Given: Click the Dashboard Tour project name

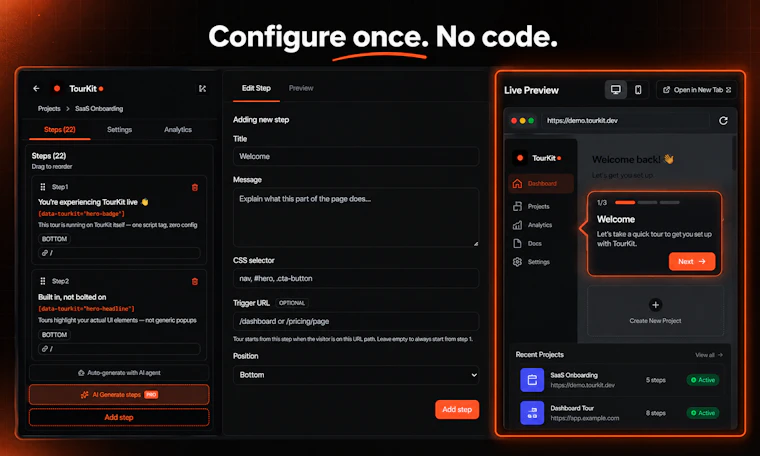Looking at the screenshot, I should point(572,408).
